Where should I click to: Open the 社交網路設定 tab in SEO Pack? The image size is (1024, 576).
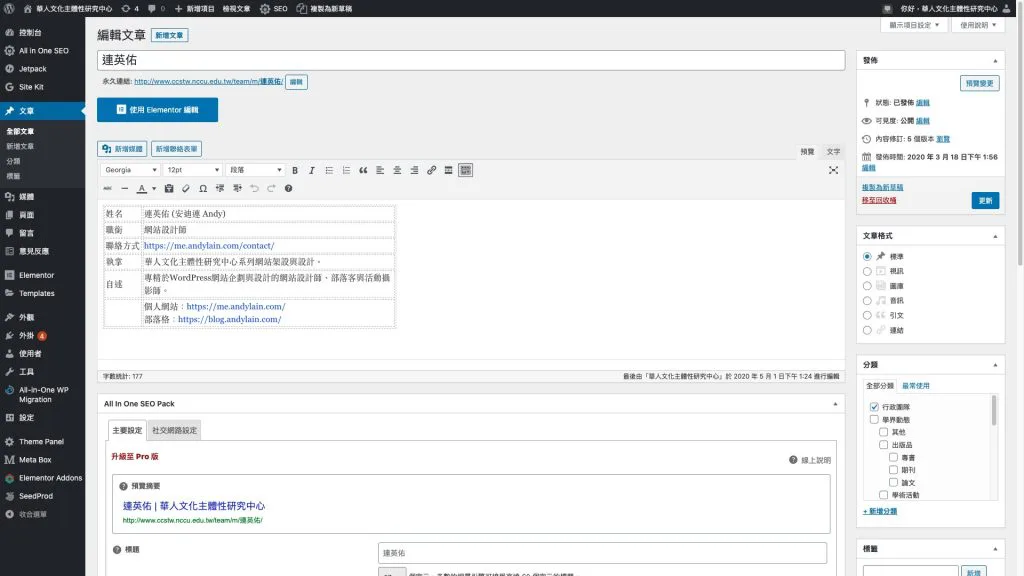[x=174, y=430]
